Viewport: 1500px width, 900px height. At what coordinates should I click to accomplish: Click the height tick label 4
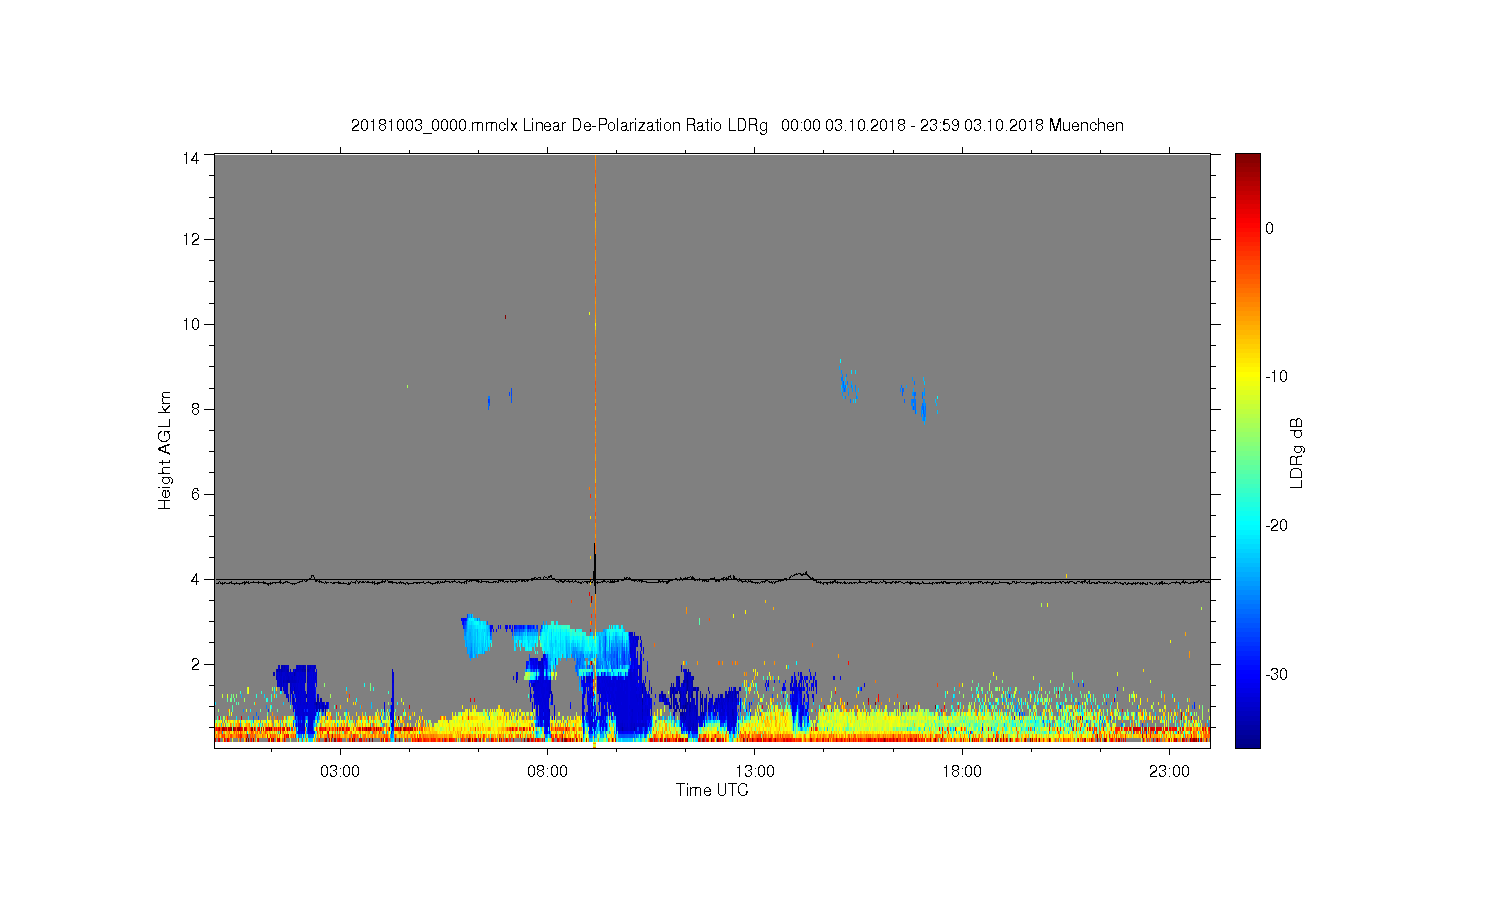pos(196,579)
